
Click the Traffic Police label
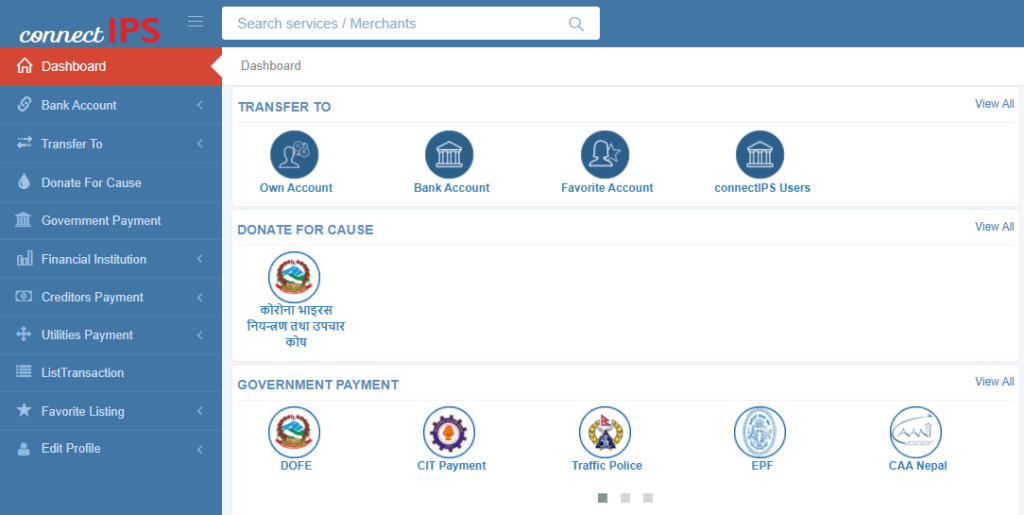coord(607,466)
